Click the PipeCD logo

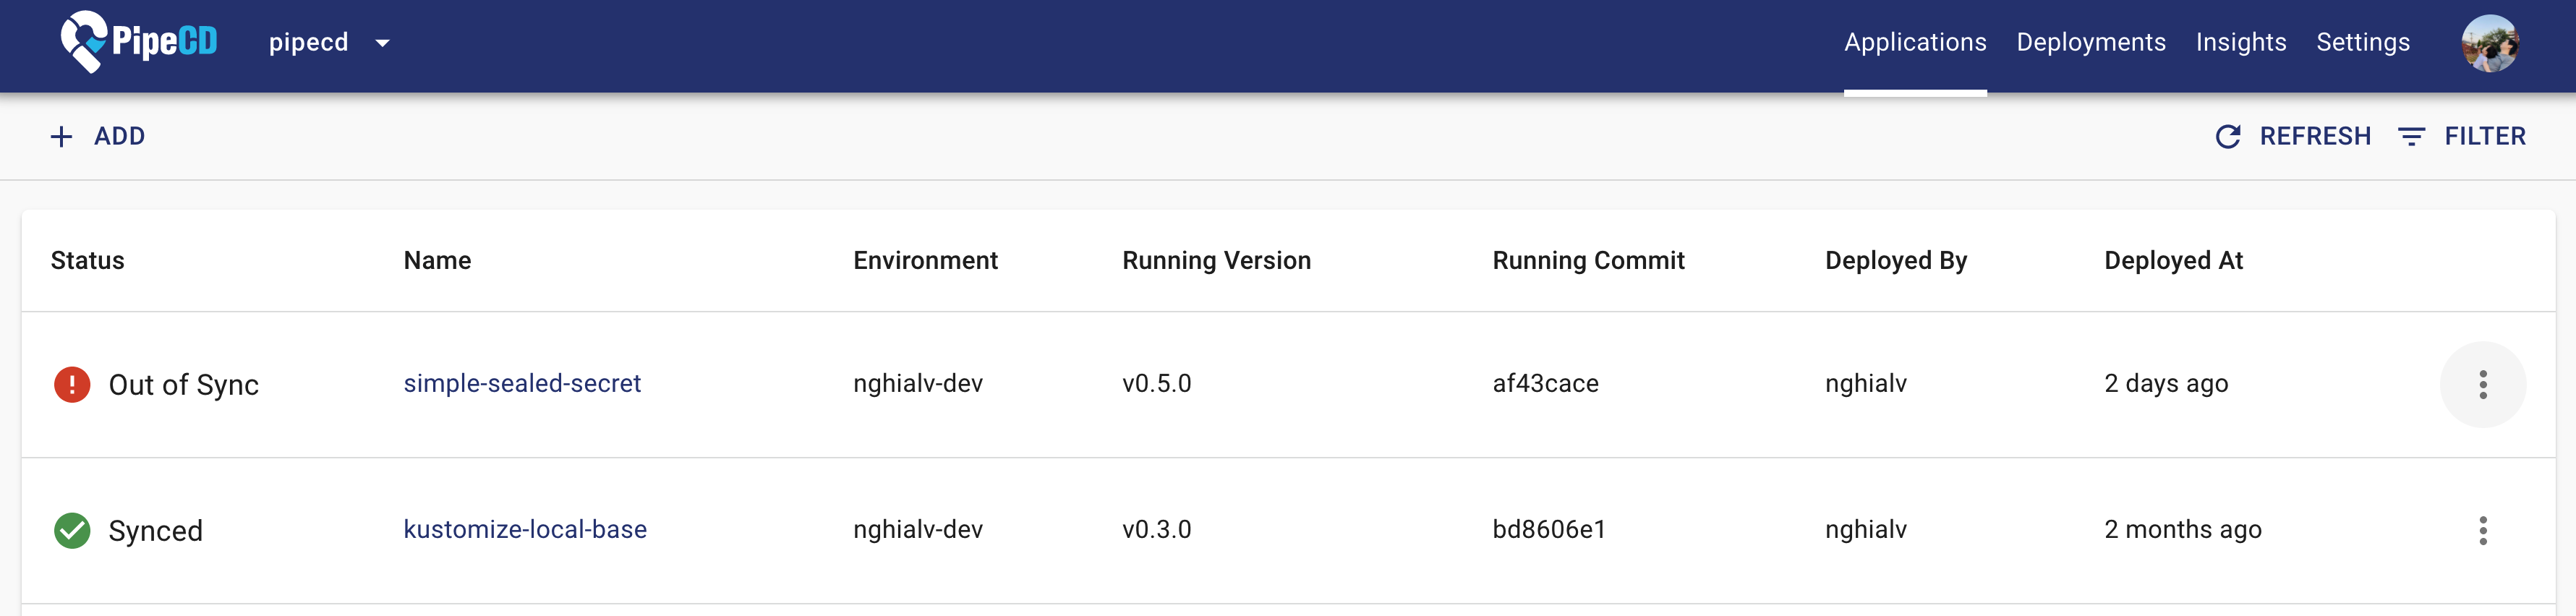pos(138,42)
